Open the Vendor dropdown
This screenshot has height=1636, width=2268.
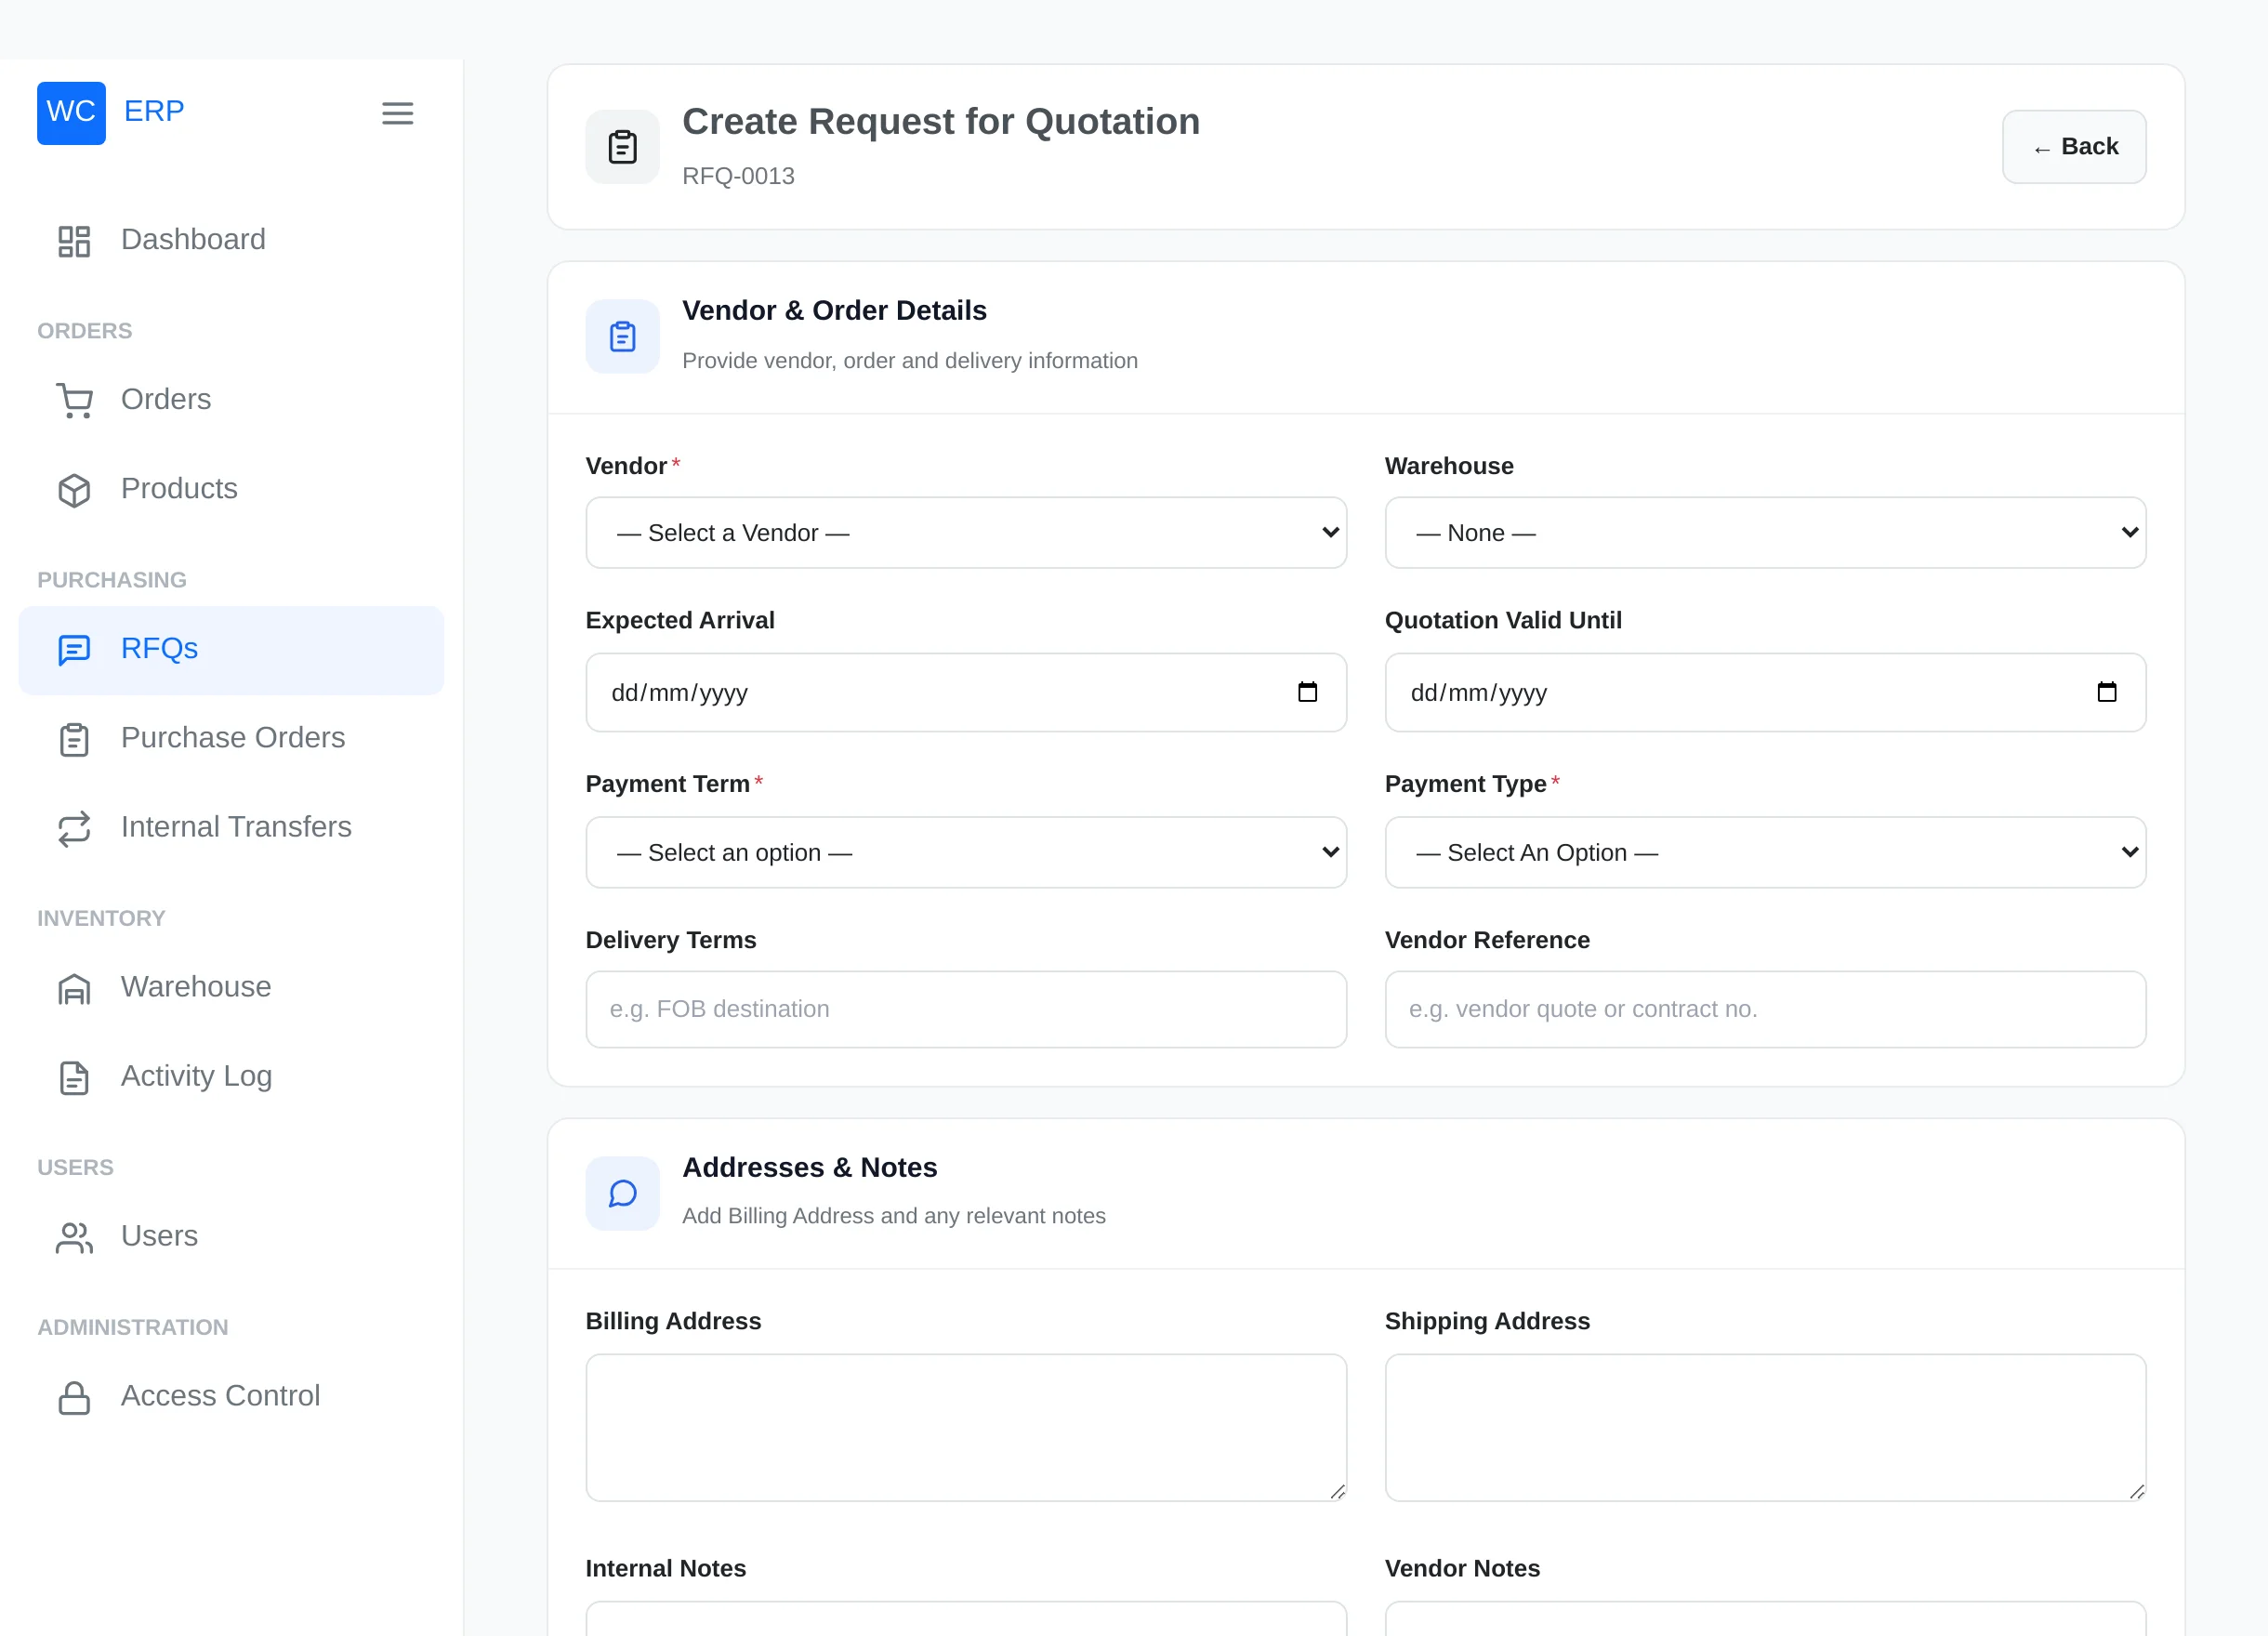click(x=966, y=533)
